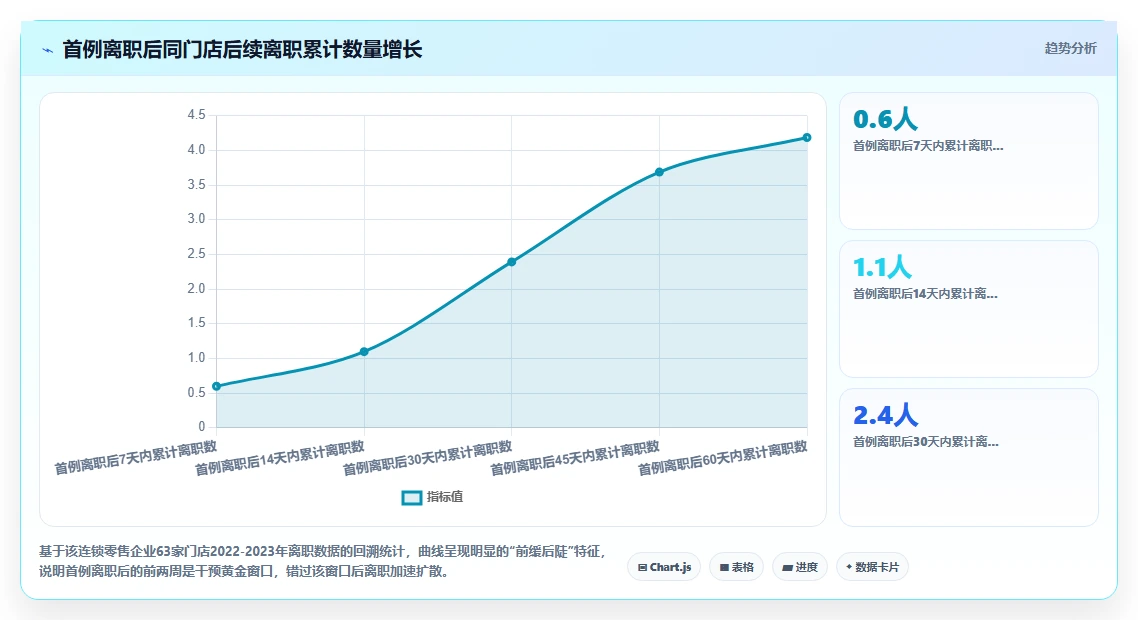The height and width of the screenshot is (620, 1138).
Task: Click the 进度 tag icon
Action: pyautogui.click(x=787, y=568)
